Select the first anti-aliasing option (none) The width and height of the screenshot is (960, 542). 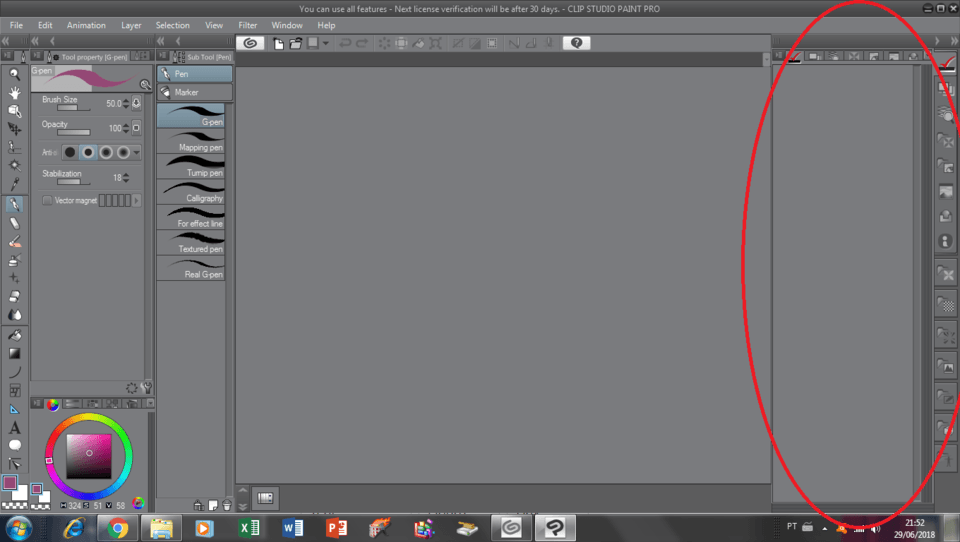click(x=70, y=152)
